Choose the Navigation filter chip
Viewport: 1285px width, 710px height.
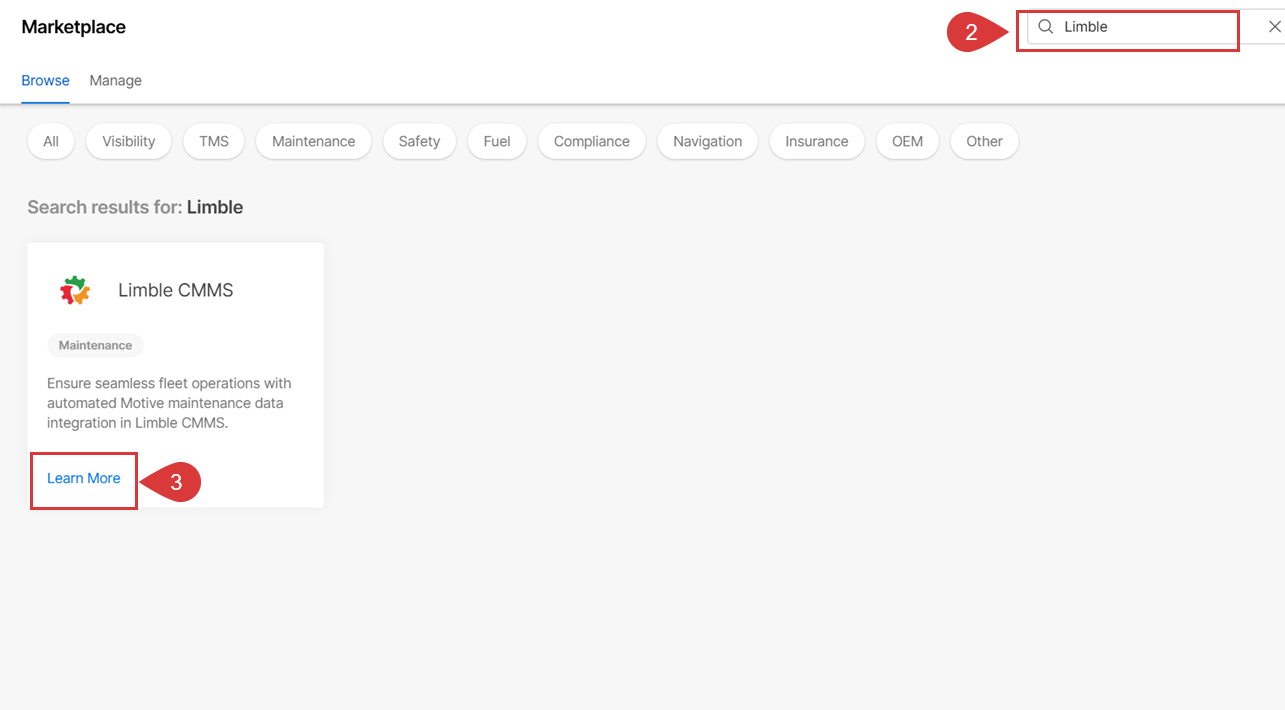point(708,141)
